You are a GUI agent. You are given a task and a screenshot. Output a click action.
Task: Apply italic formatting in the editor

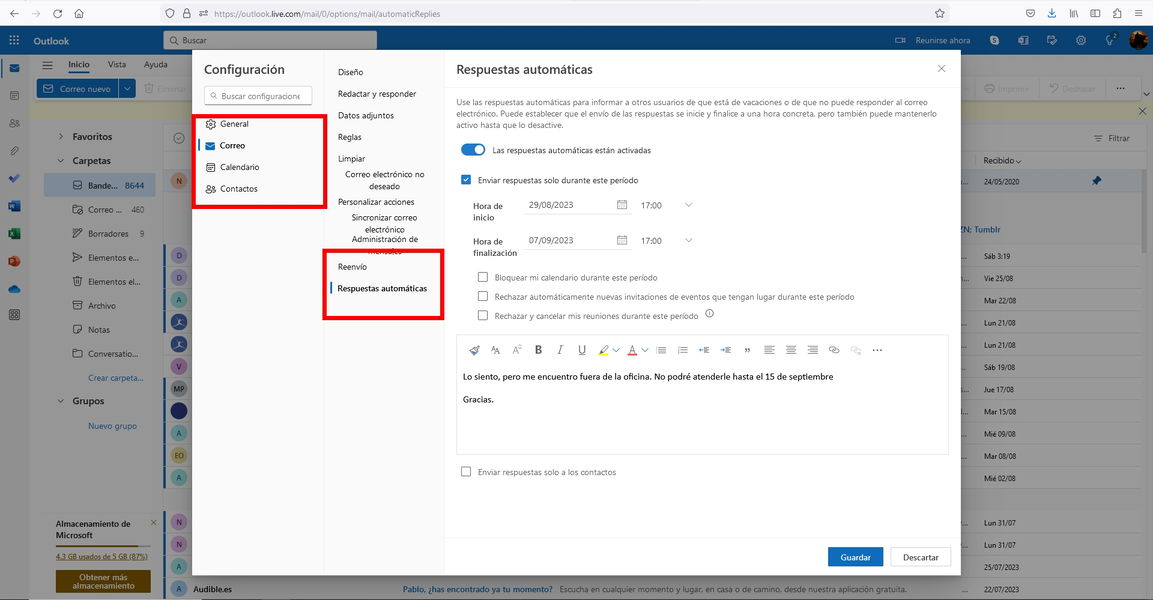coord(560,350)
